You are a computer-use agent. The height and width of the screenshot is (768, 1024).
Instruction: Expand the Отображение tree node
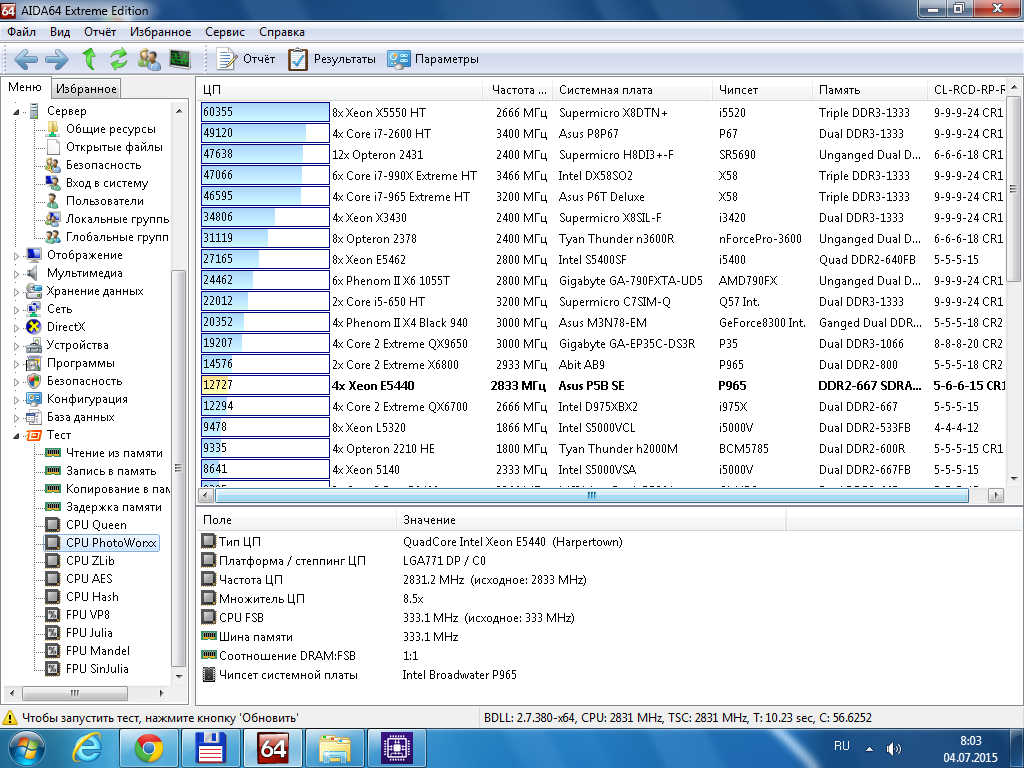click(x=16, y=256)
